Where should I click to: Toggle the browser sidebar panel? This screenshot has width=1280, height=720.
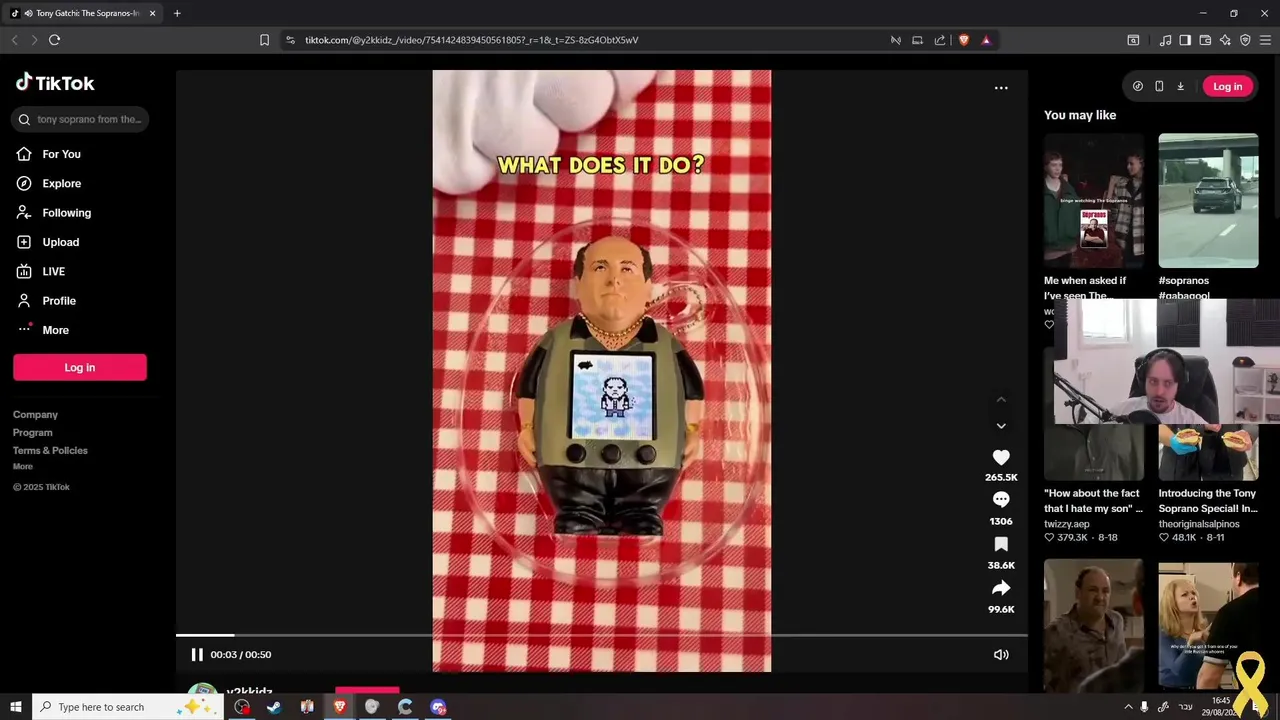[x=1185, y=40]
